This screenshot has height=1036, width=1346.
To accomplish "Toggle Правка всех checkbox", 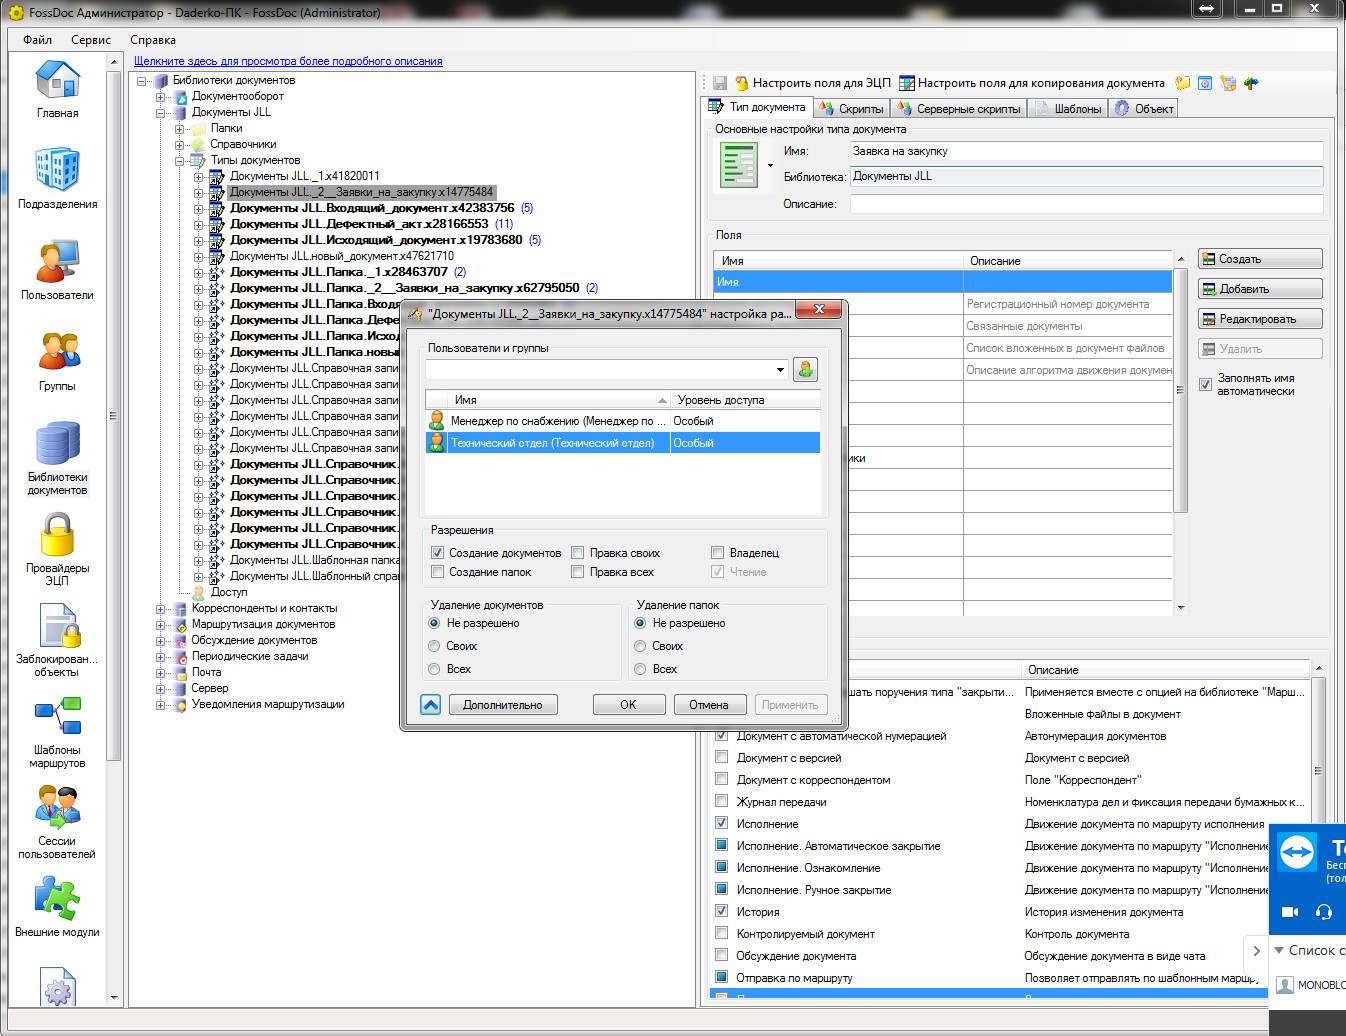I will click(578, 572).
